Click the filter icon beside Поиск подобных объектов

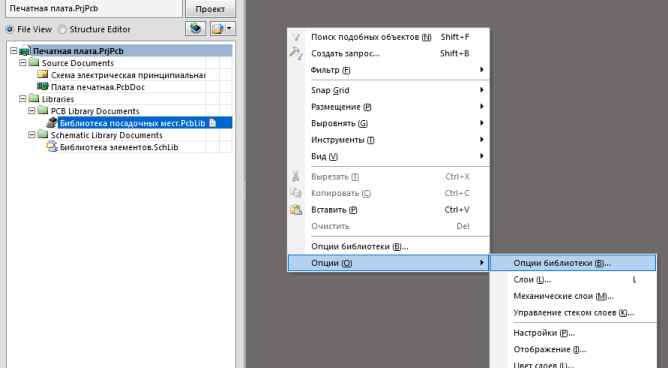pyautogui.click(x=296, y=37)
